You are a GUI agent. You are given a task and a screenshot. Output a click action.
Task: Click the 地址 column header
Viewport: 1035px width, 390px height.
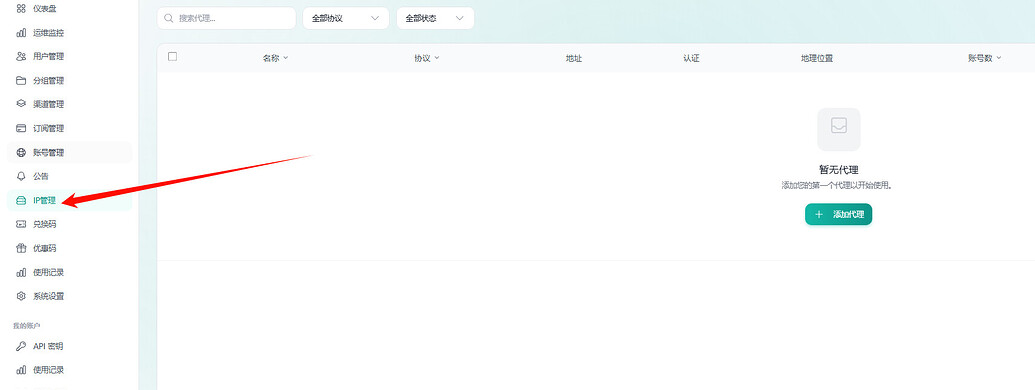pyautogui.click(x=574, y=58)
